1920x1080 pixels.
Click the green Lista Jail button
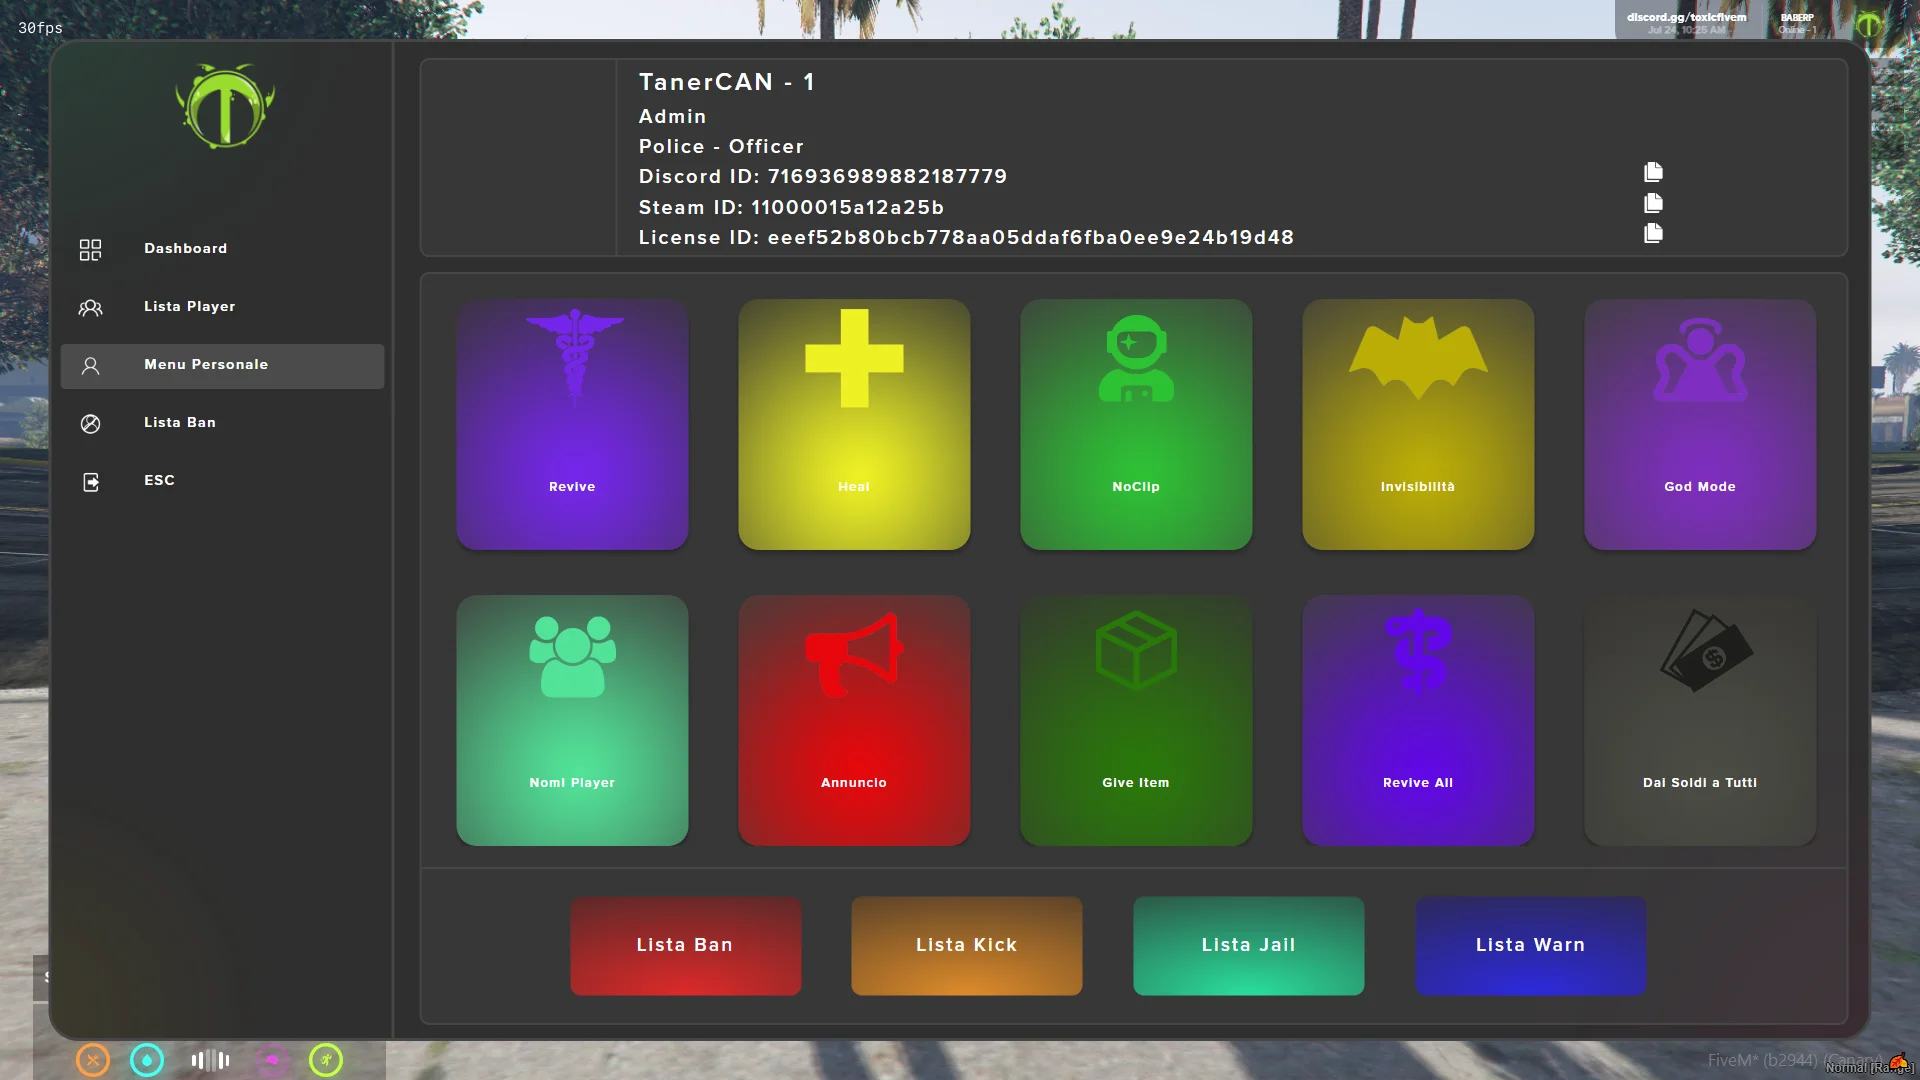[x=1248, y=945]
